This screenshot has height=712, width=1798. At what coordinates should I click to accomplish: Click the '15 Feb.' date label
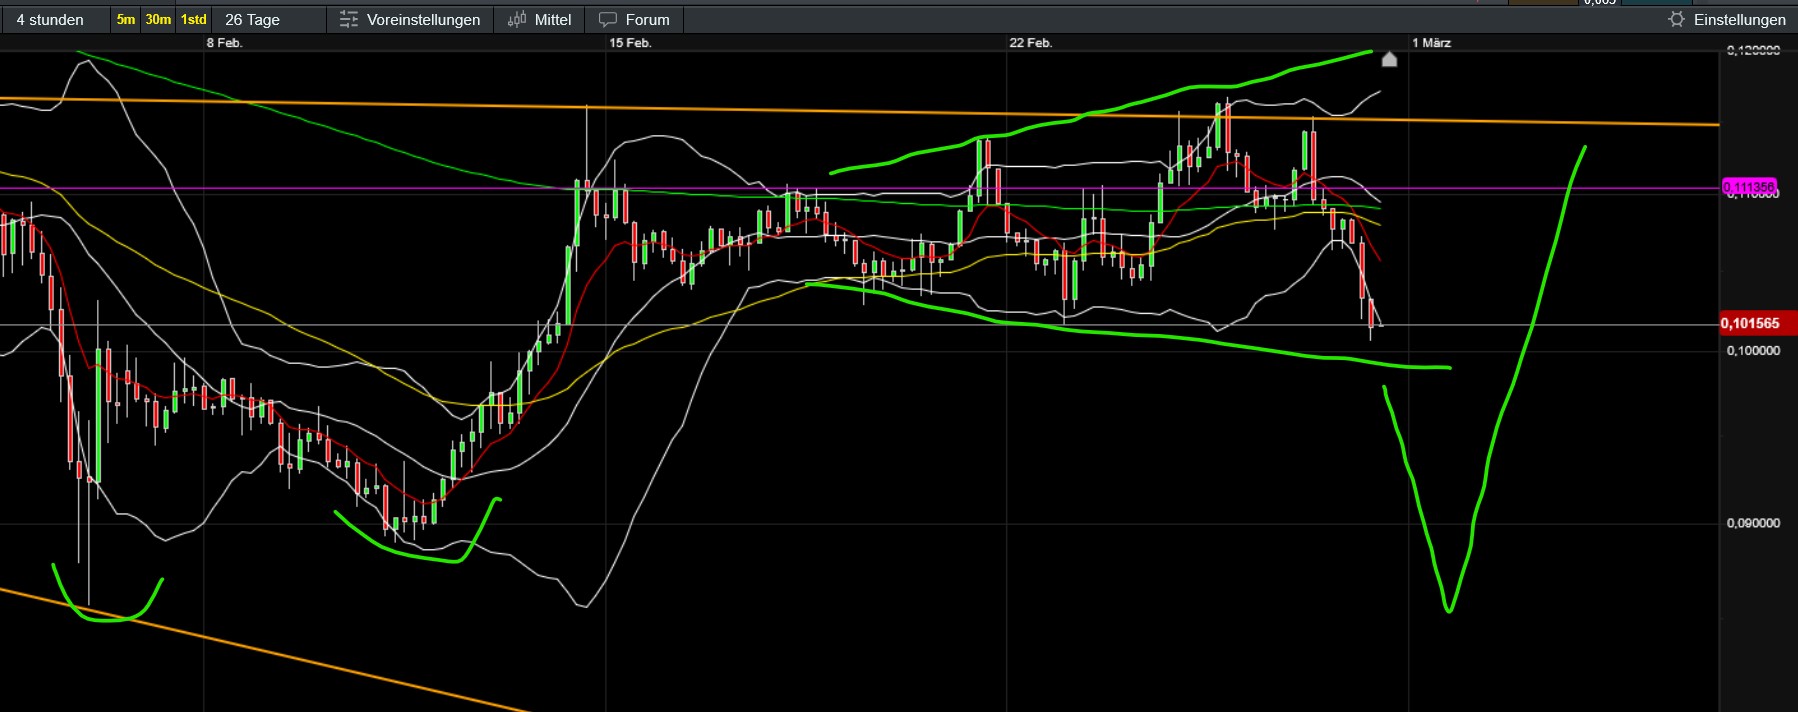[x=630, y=43]
